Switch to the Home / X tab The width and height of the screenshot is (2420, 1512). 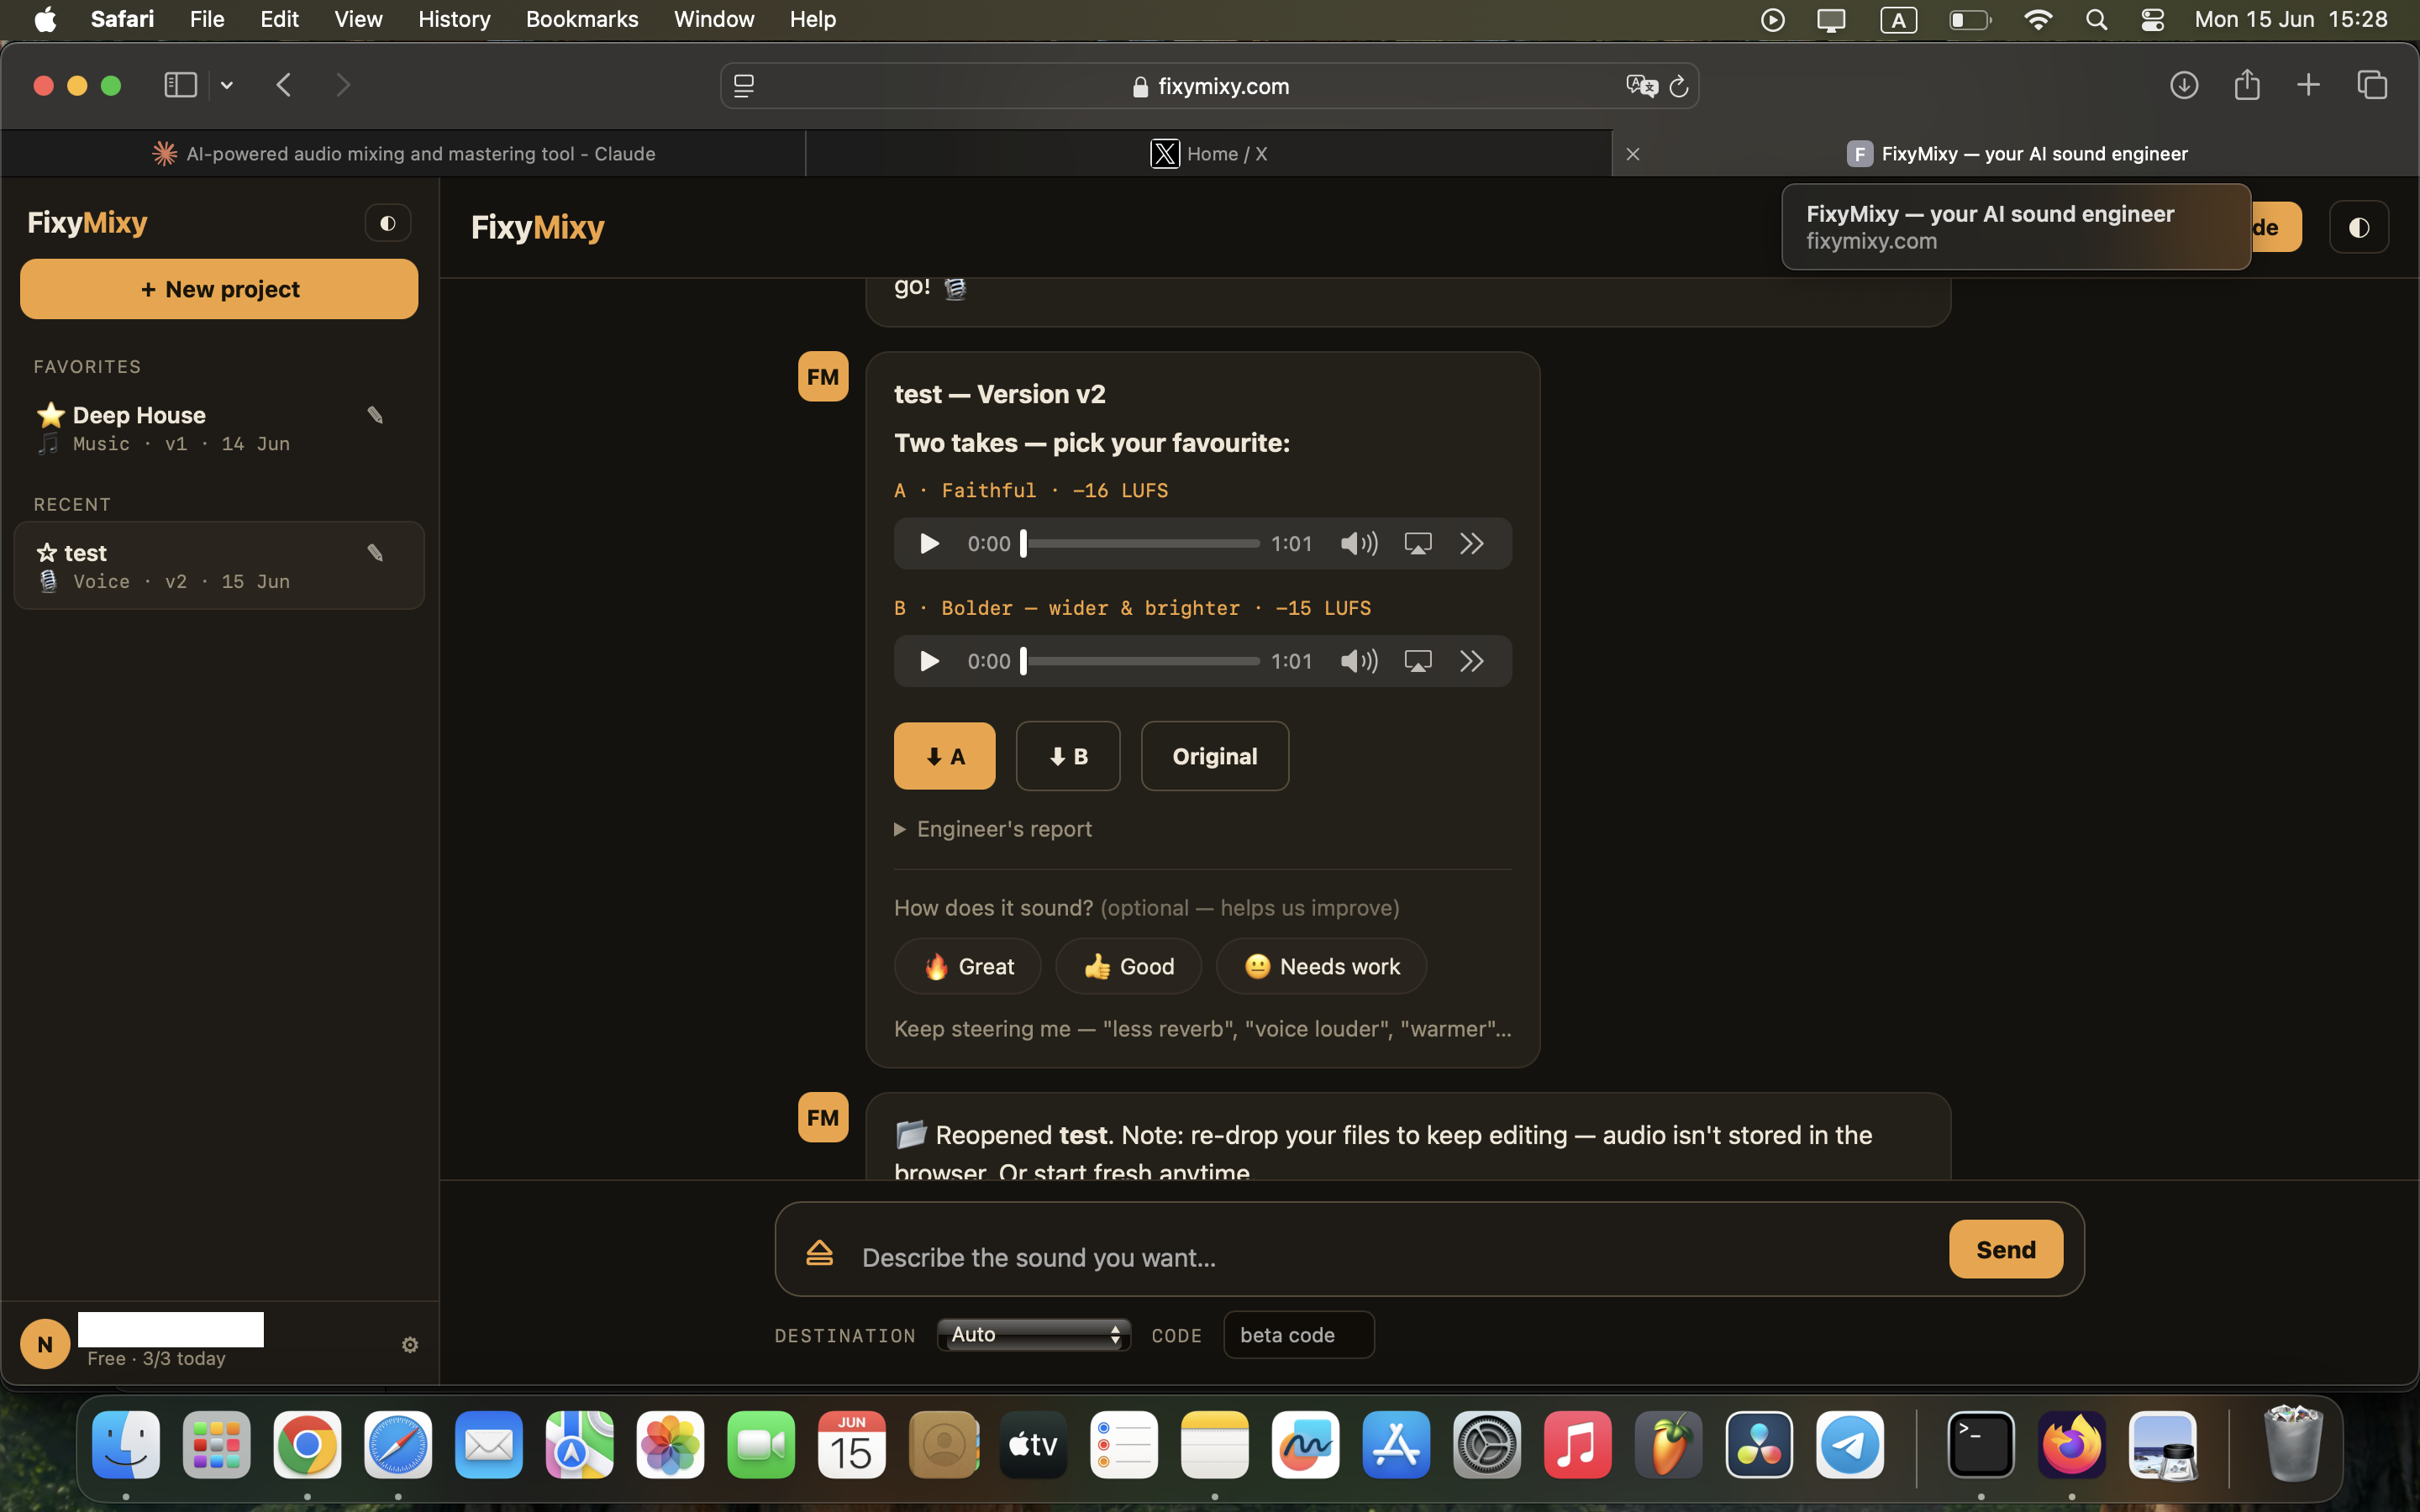(1209, 154)
